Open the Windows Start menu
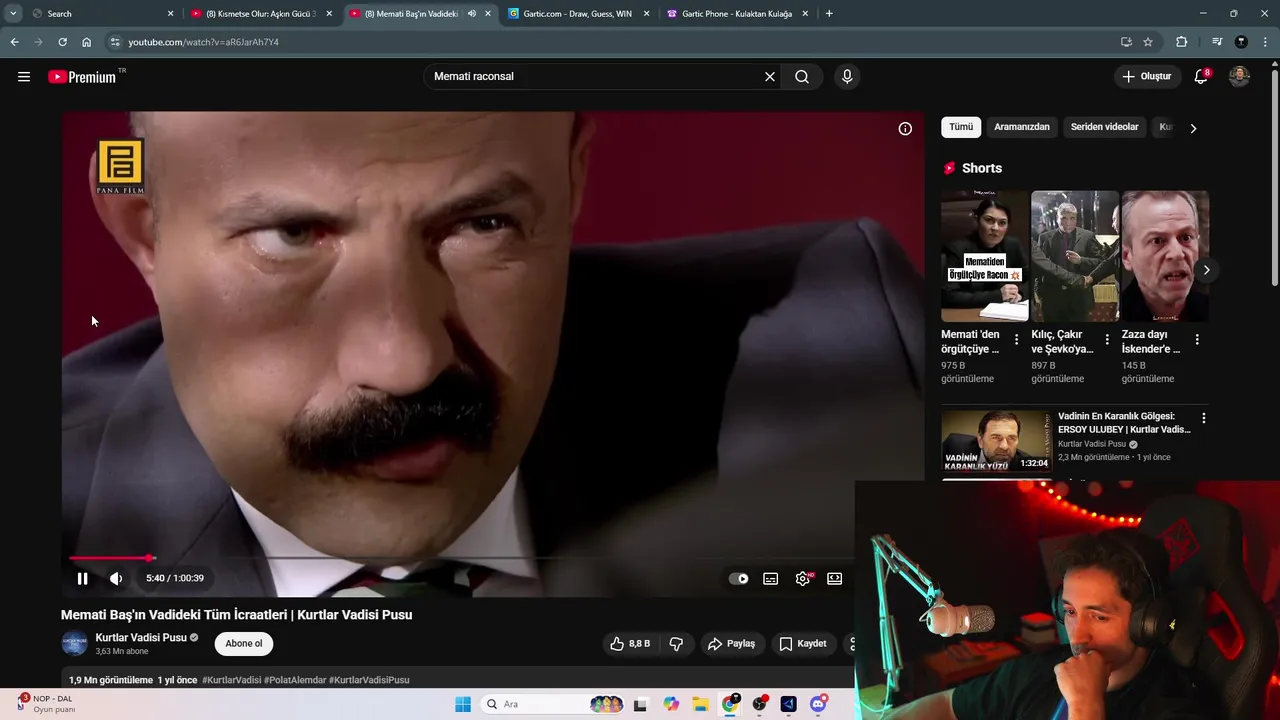This screenshot has width=1280, height=720. [463, 704]
